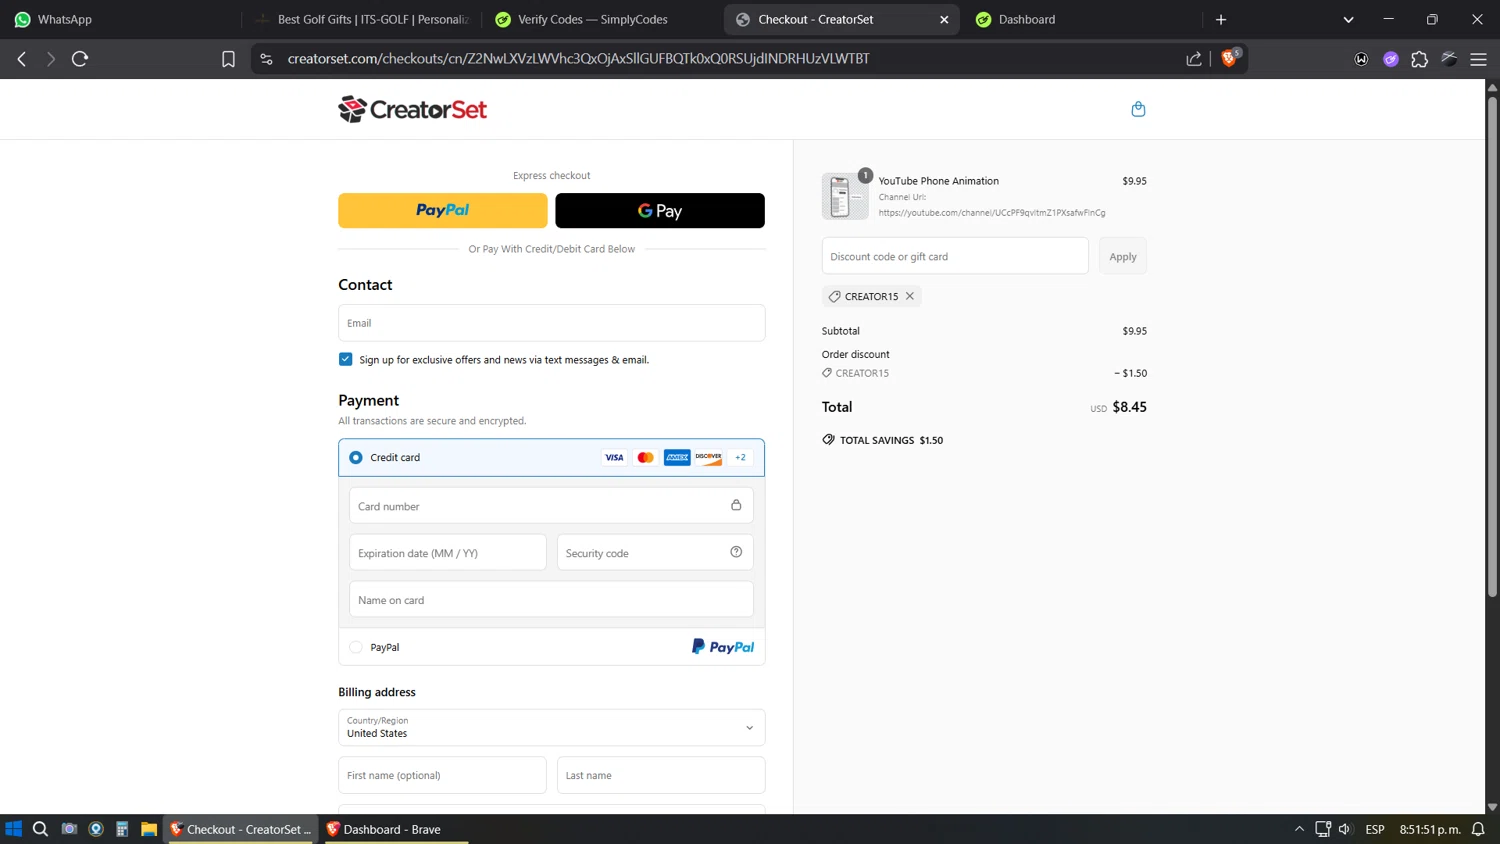Open Brave Shields icon in address bar
The width and height of the screenshot is (1500, 844).
tap(1230, 58)
